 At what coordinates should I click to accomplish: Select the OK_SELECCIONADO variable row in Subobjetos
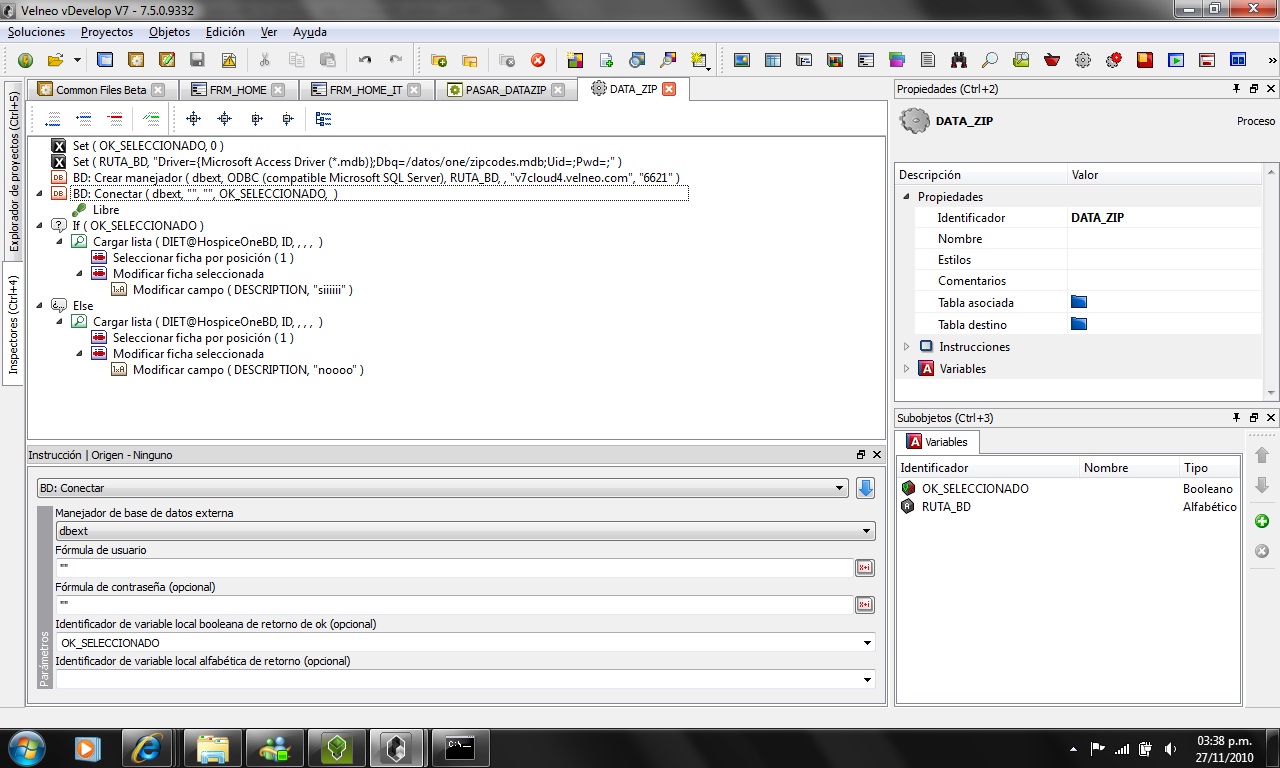[x=1068, y=489]
